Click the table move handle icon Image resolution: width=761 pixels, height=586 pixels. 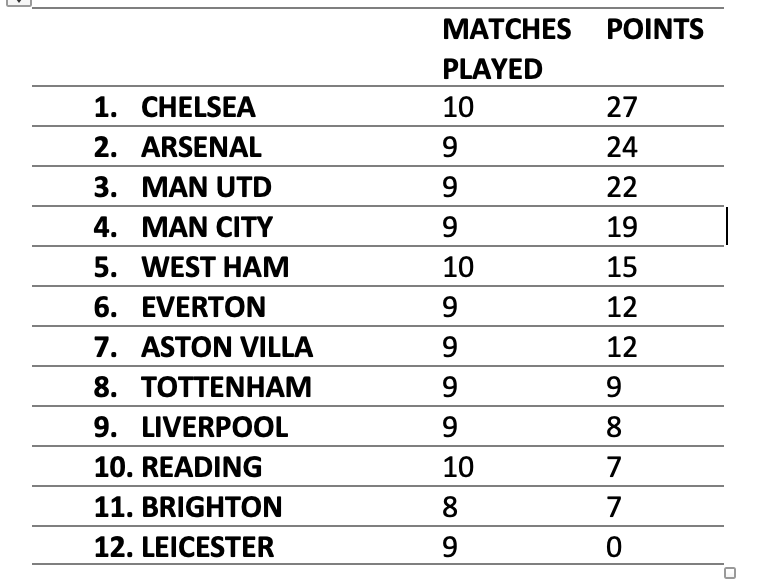[18, 2]
